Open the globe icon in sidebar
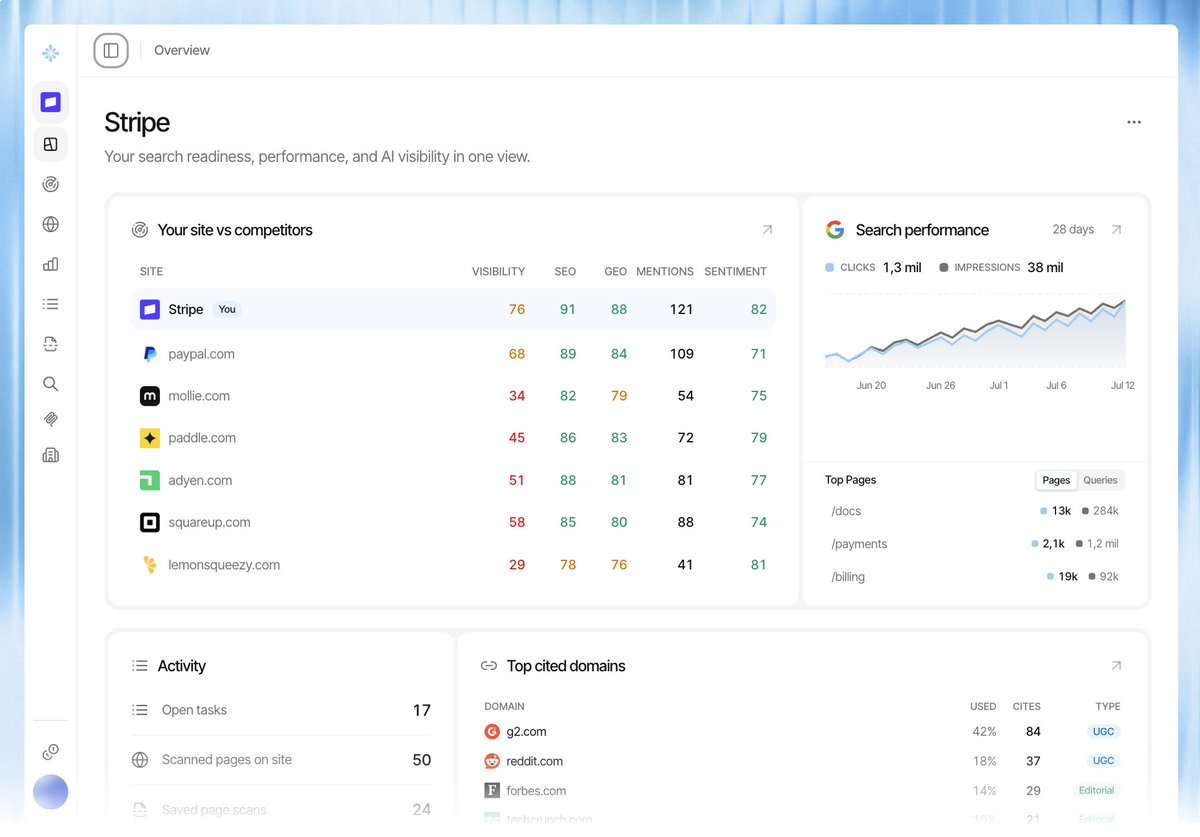The width and height of the screenshot is (1200, 837). [51, 224]
